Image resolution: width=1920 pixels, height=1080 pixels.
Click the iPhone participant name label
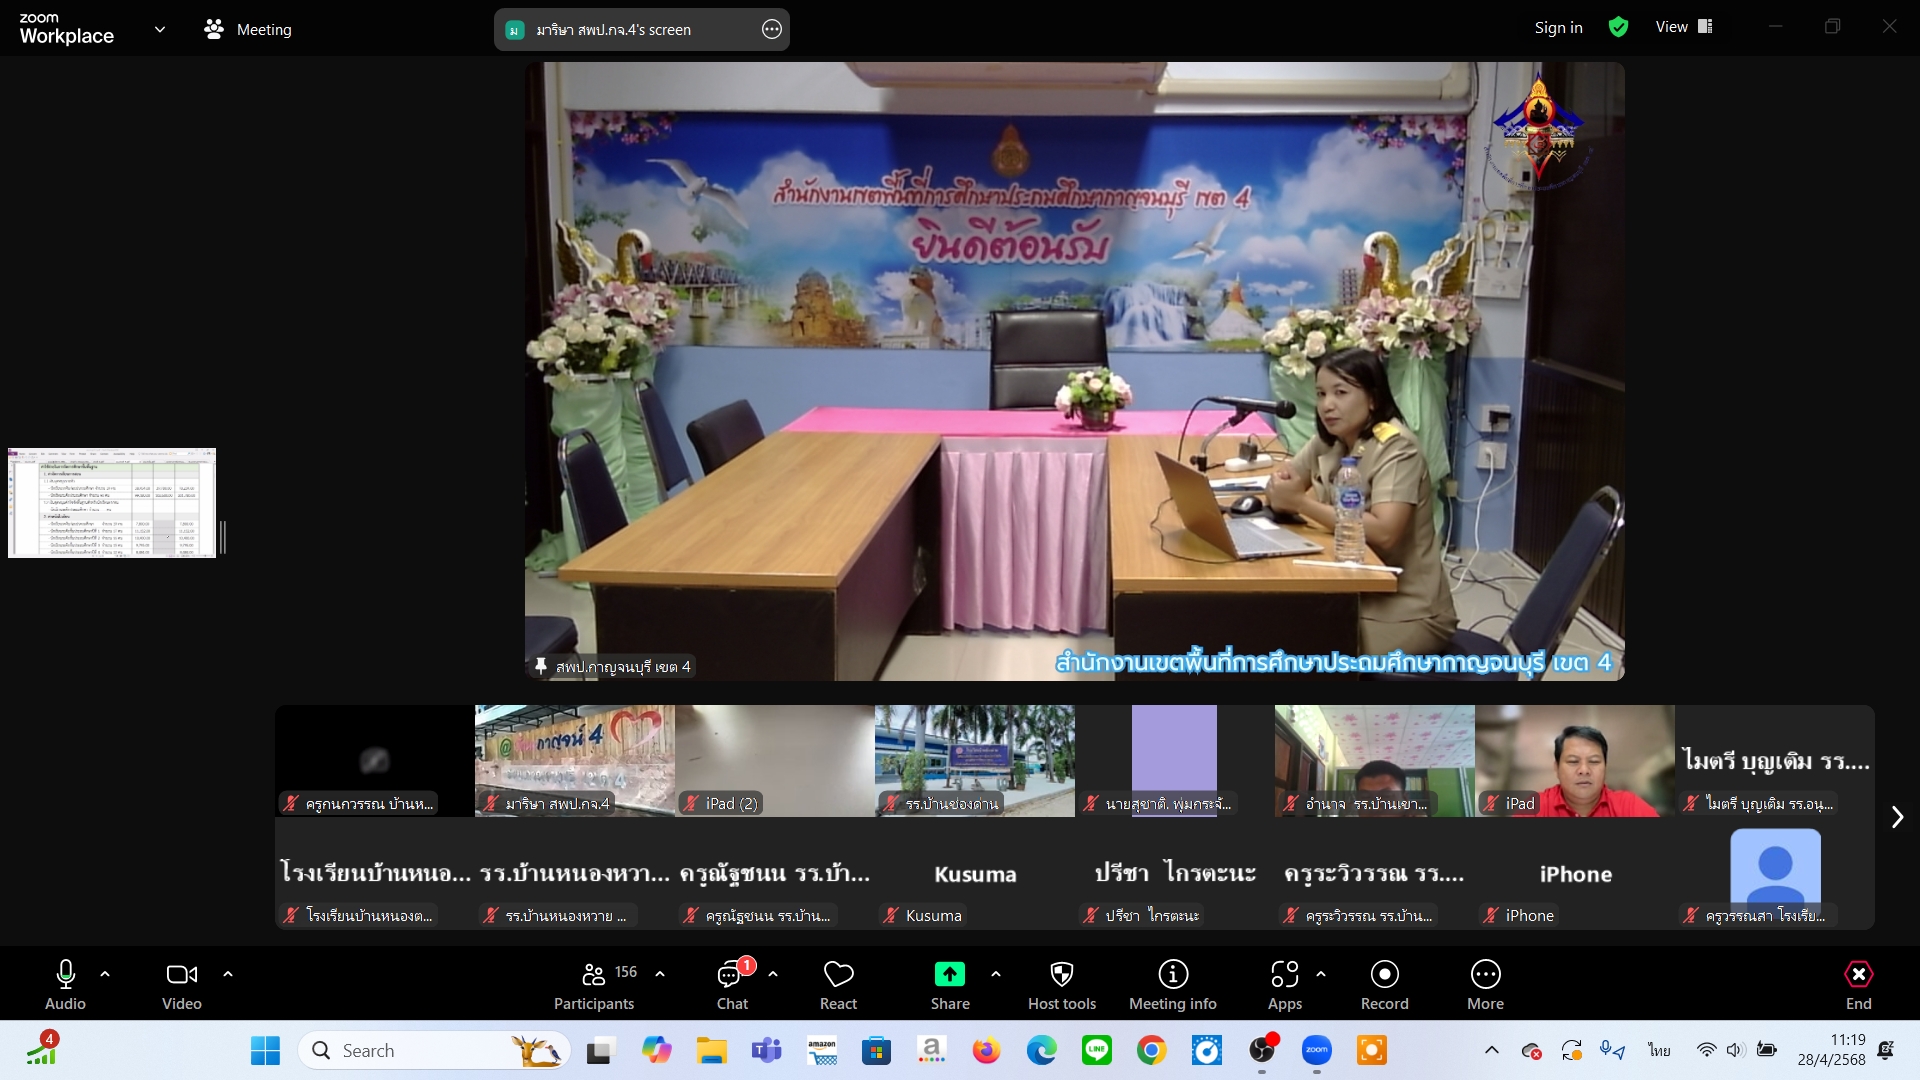(1529, 915)
